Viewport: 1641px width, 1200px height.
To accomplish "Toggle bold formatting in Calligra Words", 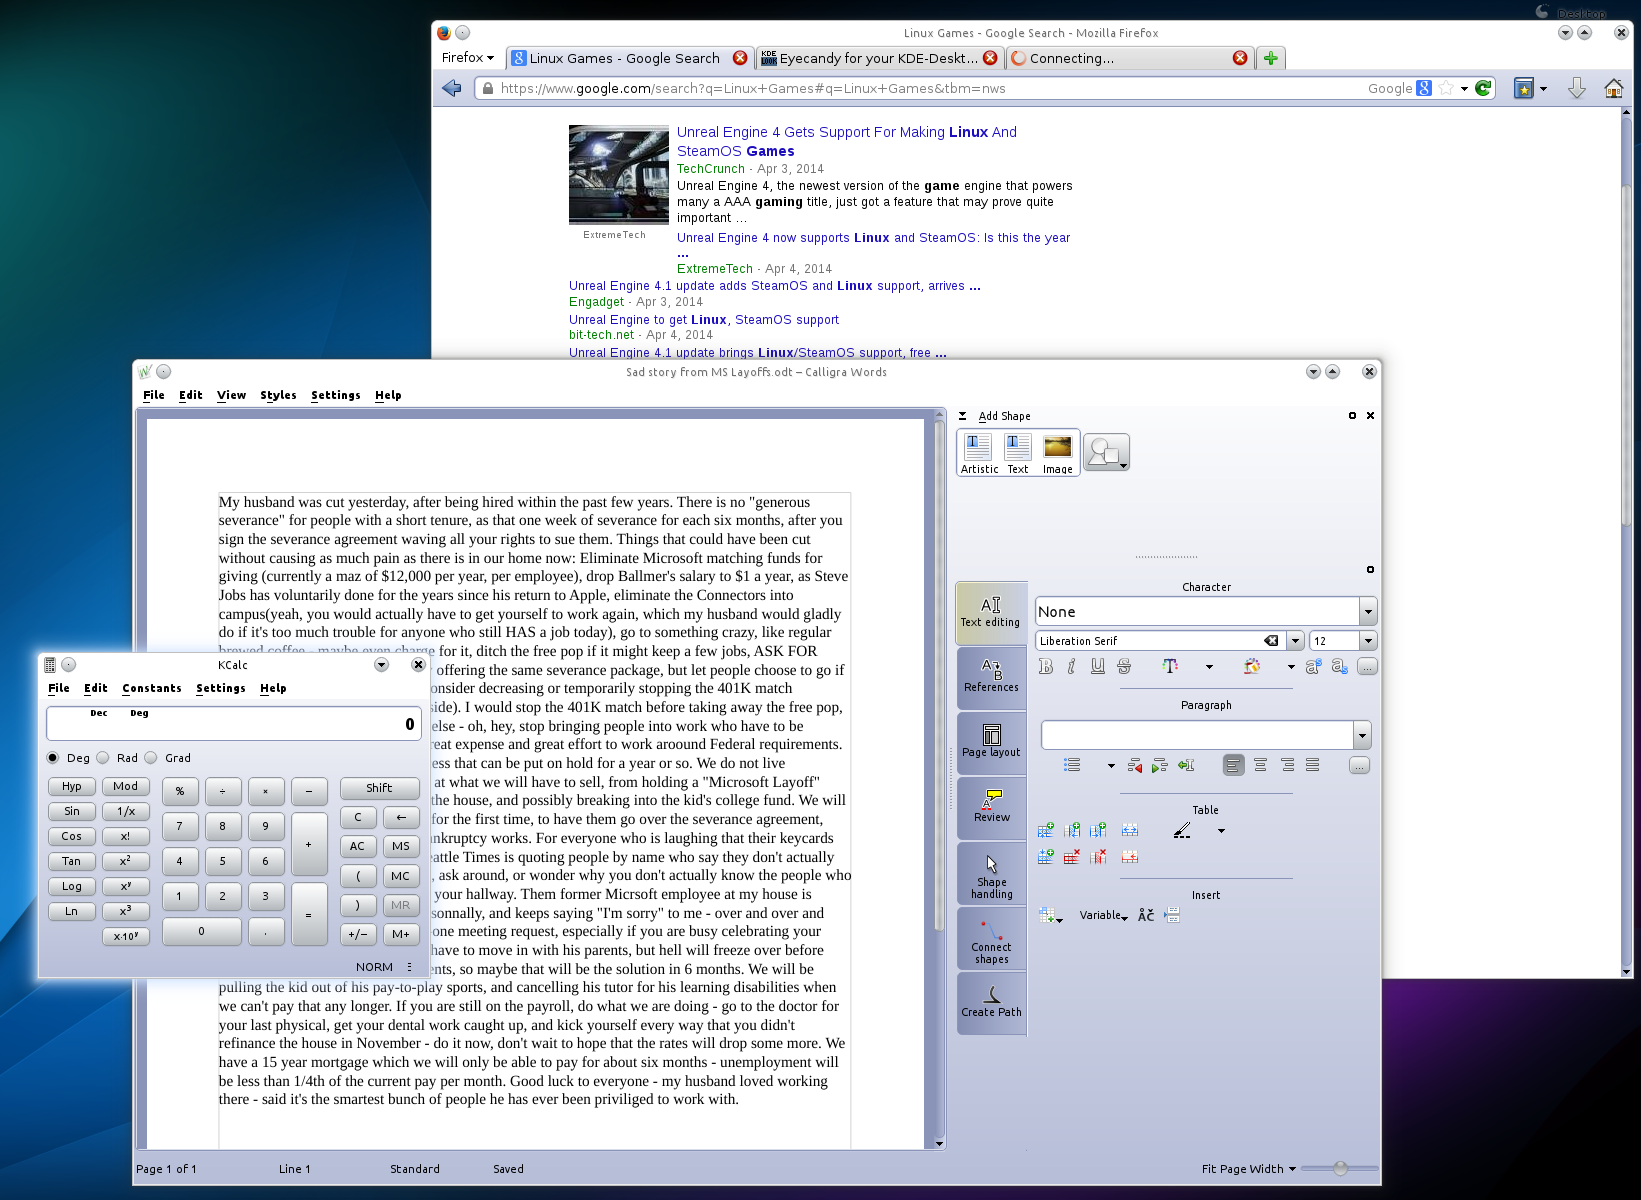I will [x=1046, y=666].
